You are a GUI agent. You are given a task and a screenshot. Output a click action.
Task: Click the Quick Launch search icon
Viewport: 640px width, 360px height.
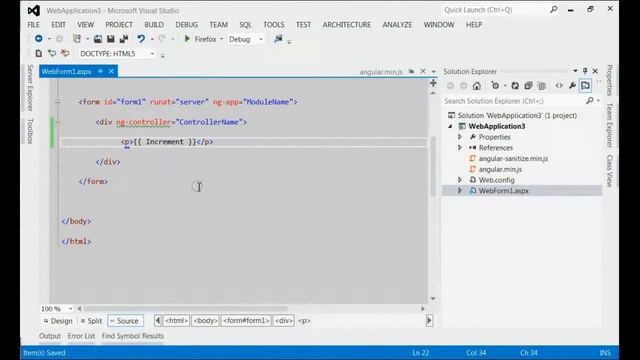(x=553, y=9)
